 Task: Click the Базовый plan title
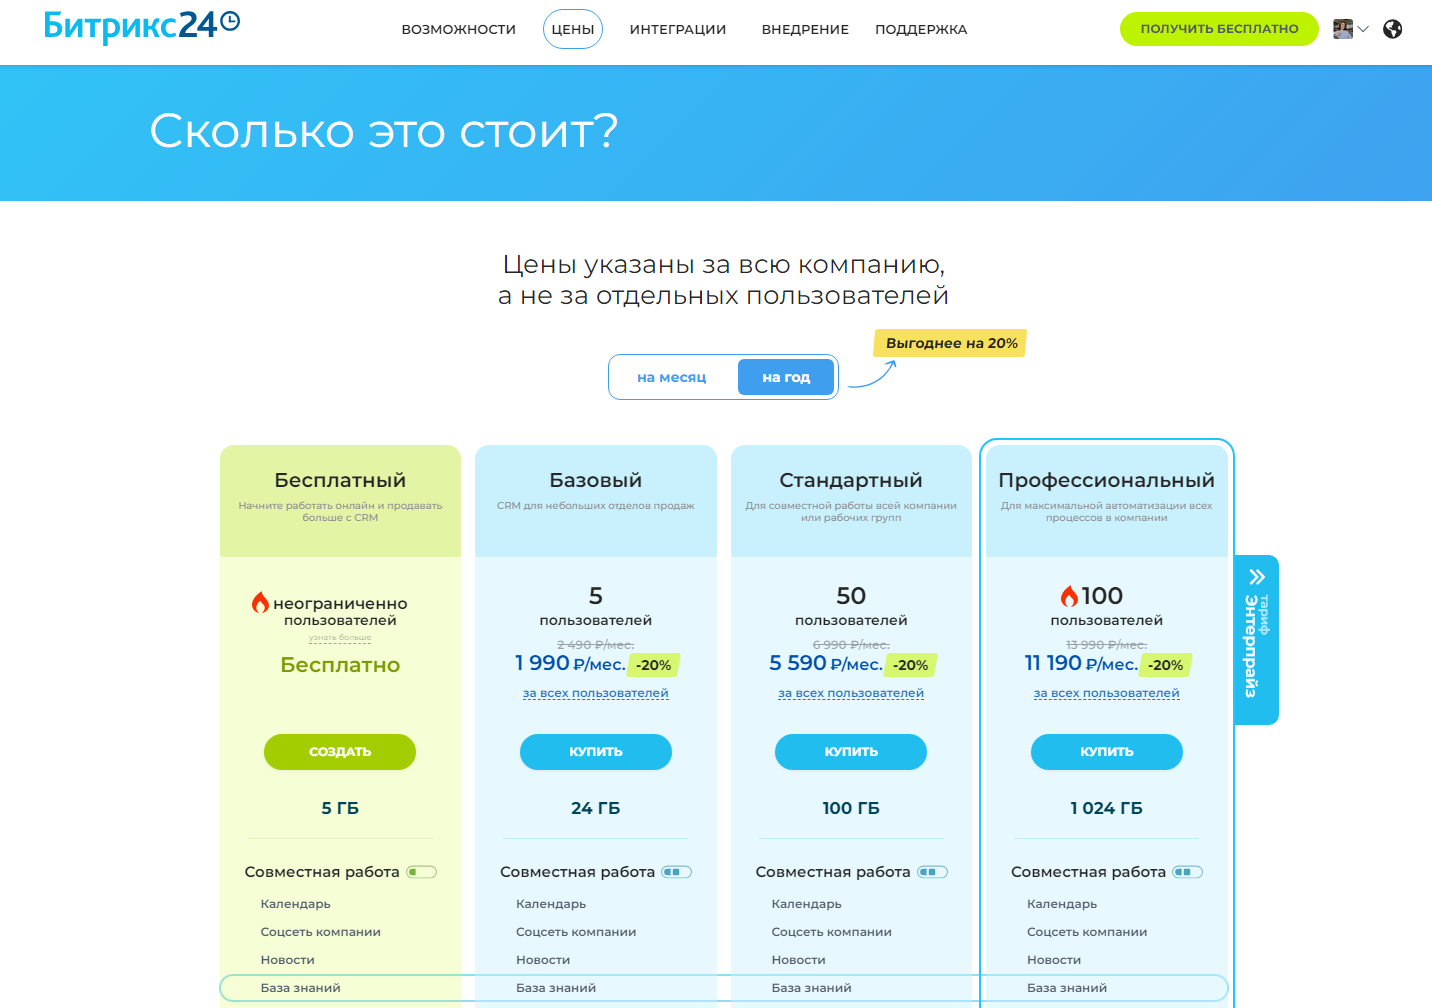tap(596, 480)
